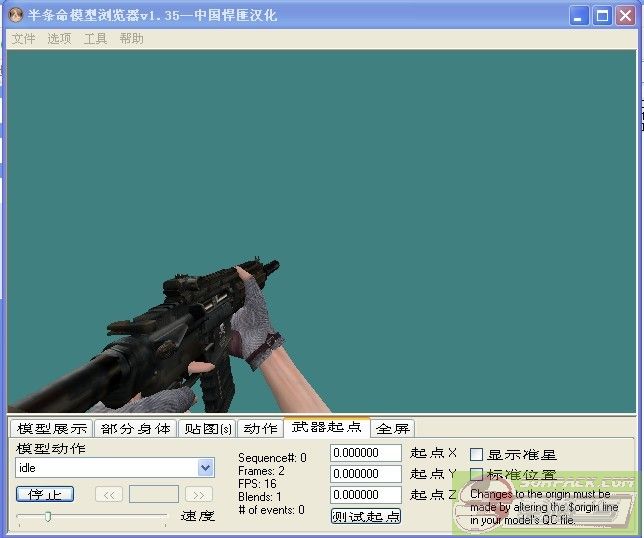Open the 工具 (Tools) menu
Screen dimensions: 644x538
pos(95,39)
